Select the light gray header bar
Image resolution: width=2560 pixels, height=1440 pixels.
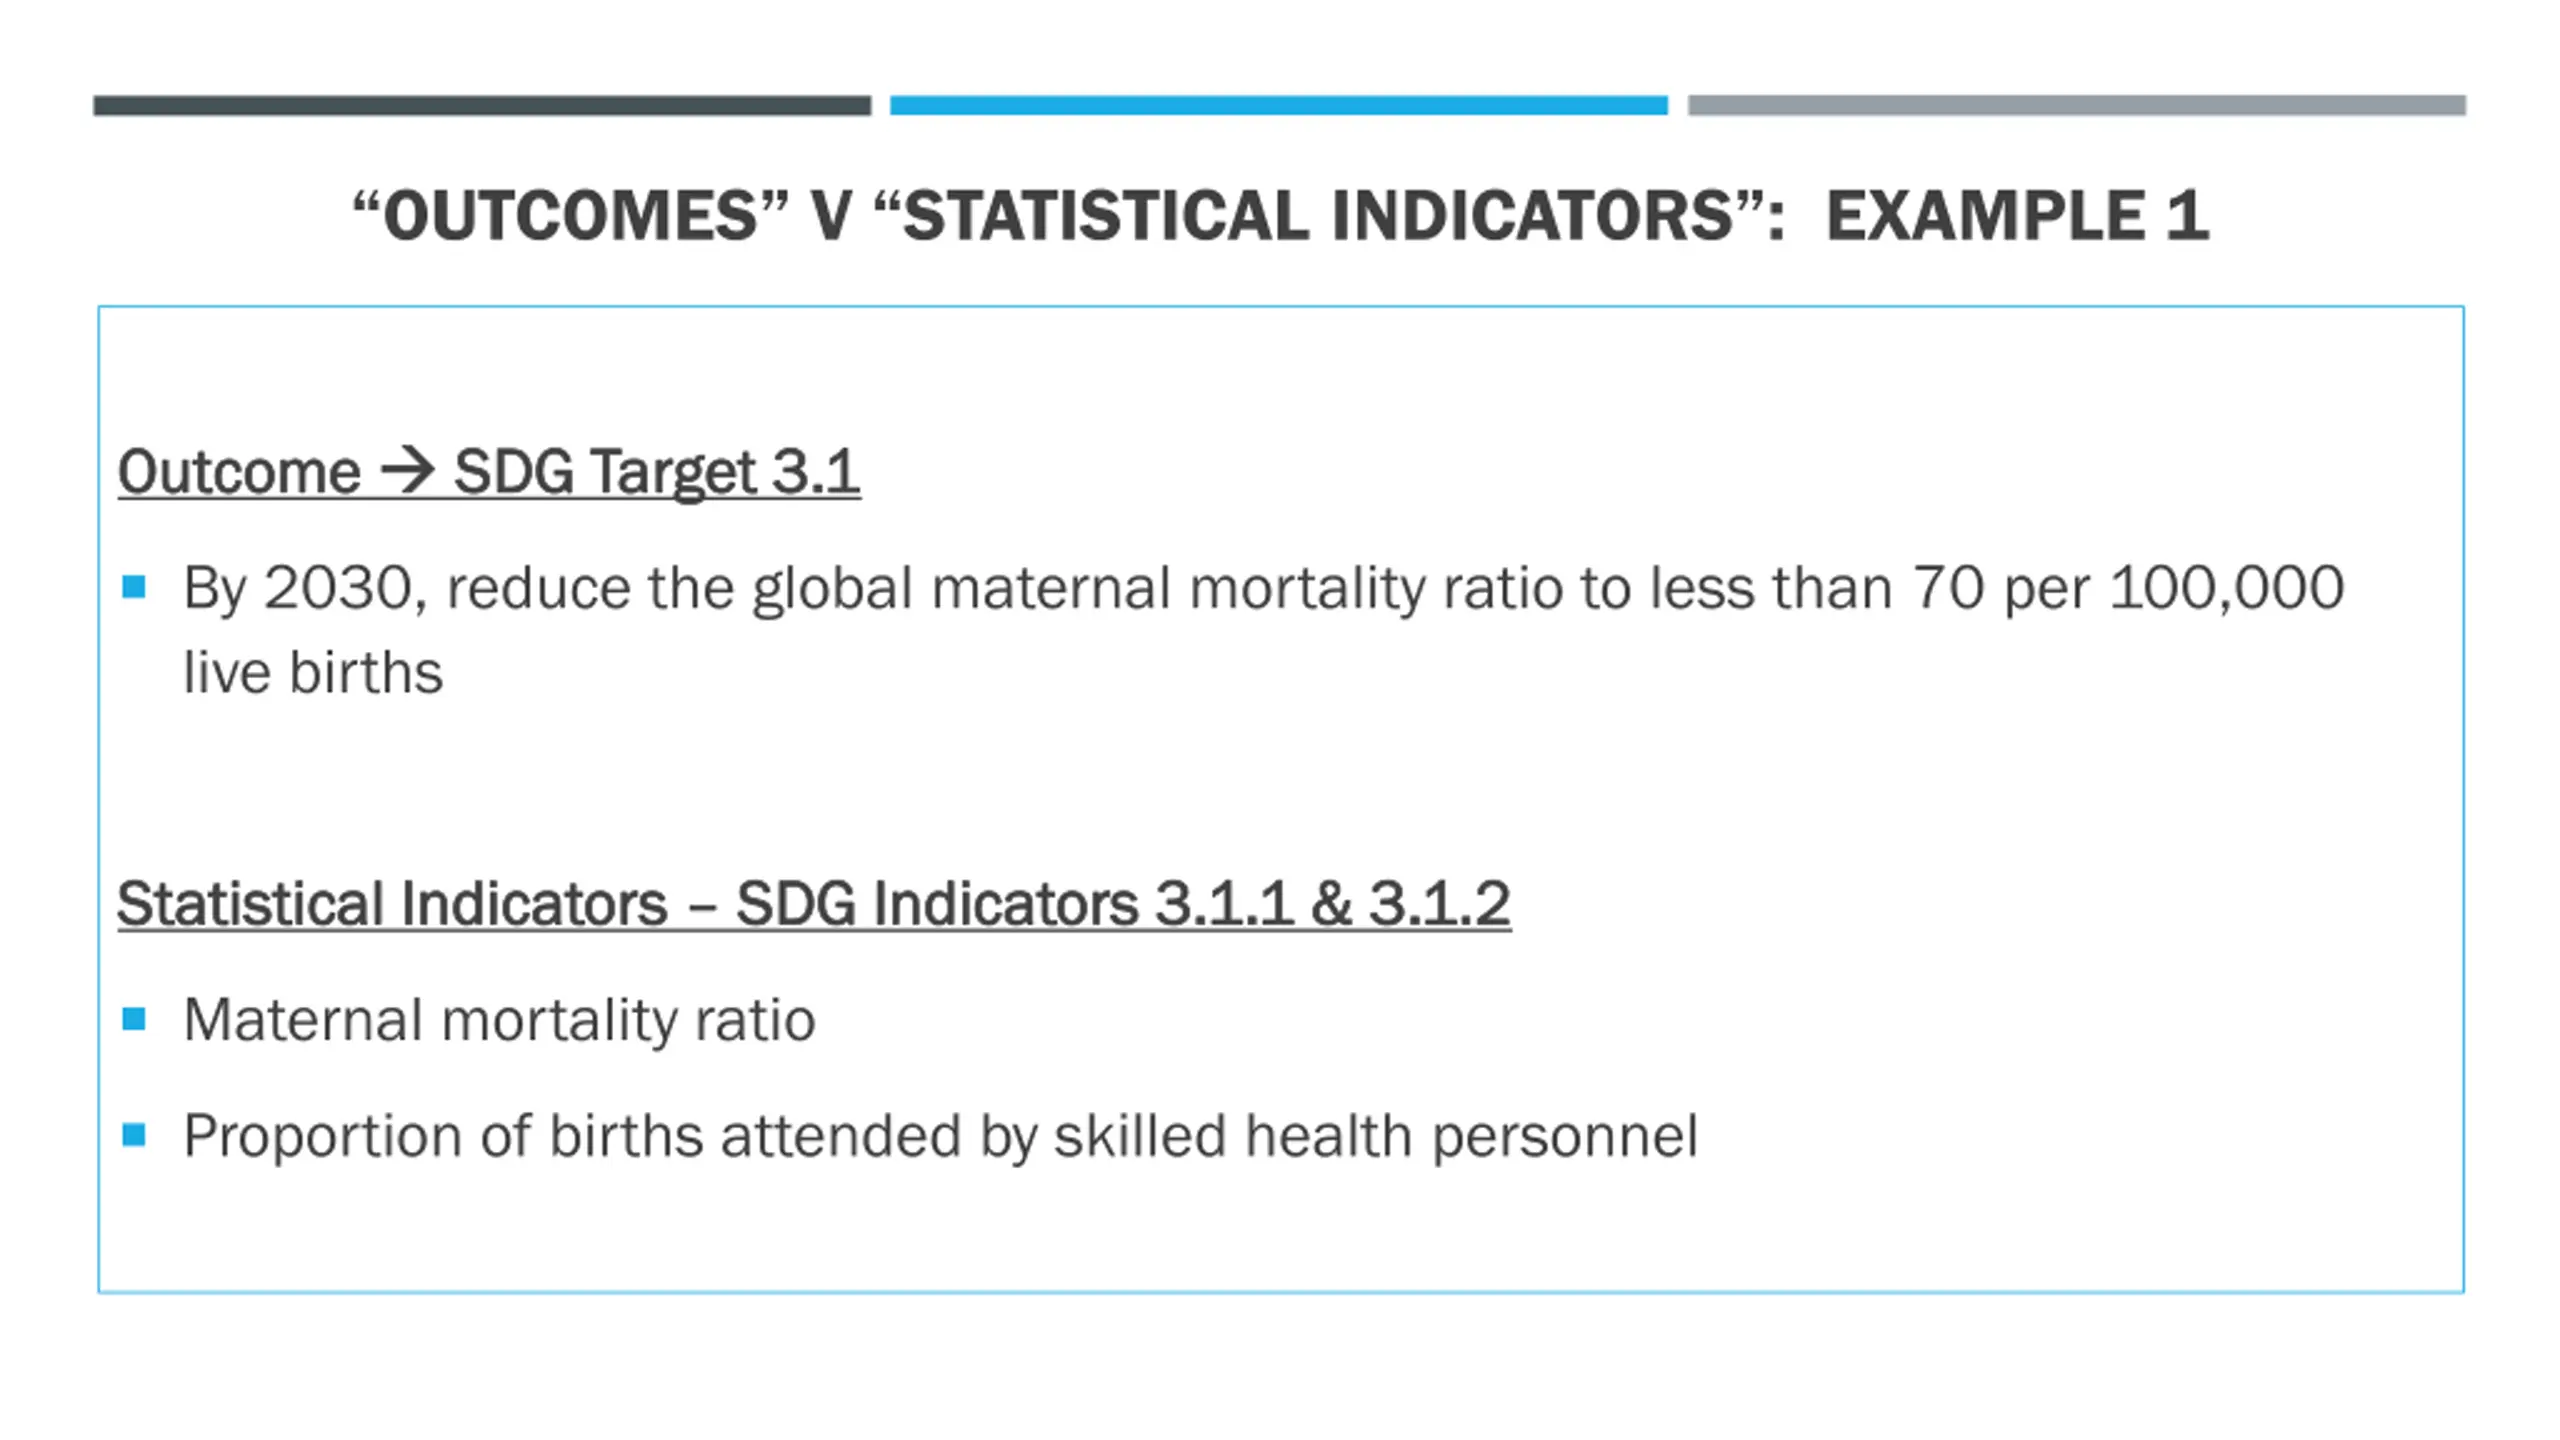pos(2077,105)
